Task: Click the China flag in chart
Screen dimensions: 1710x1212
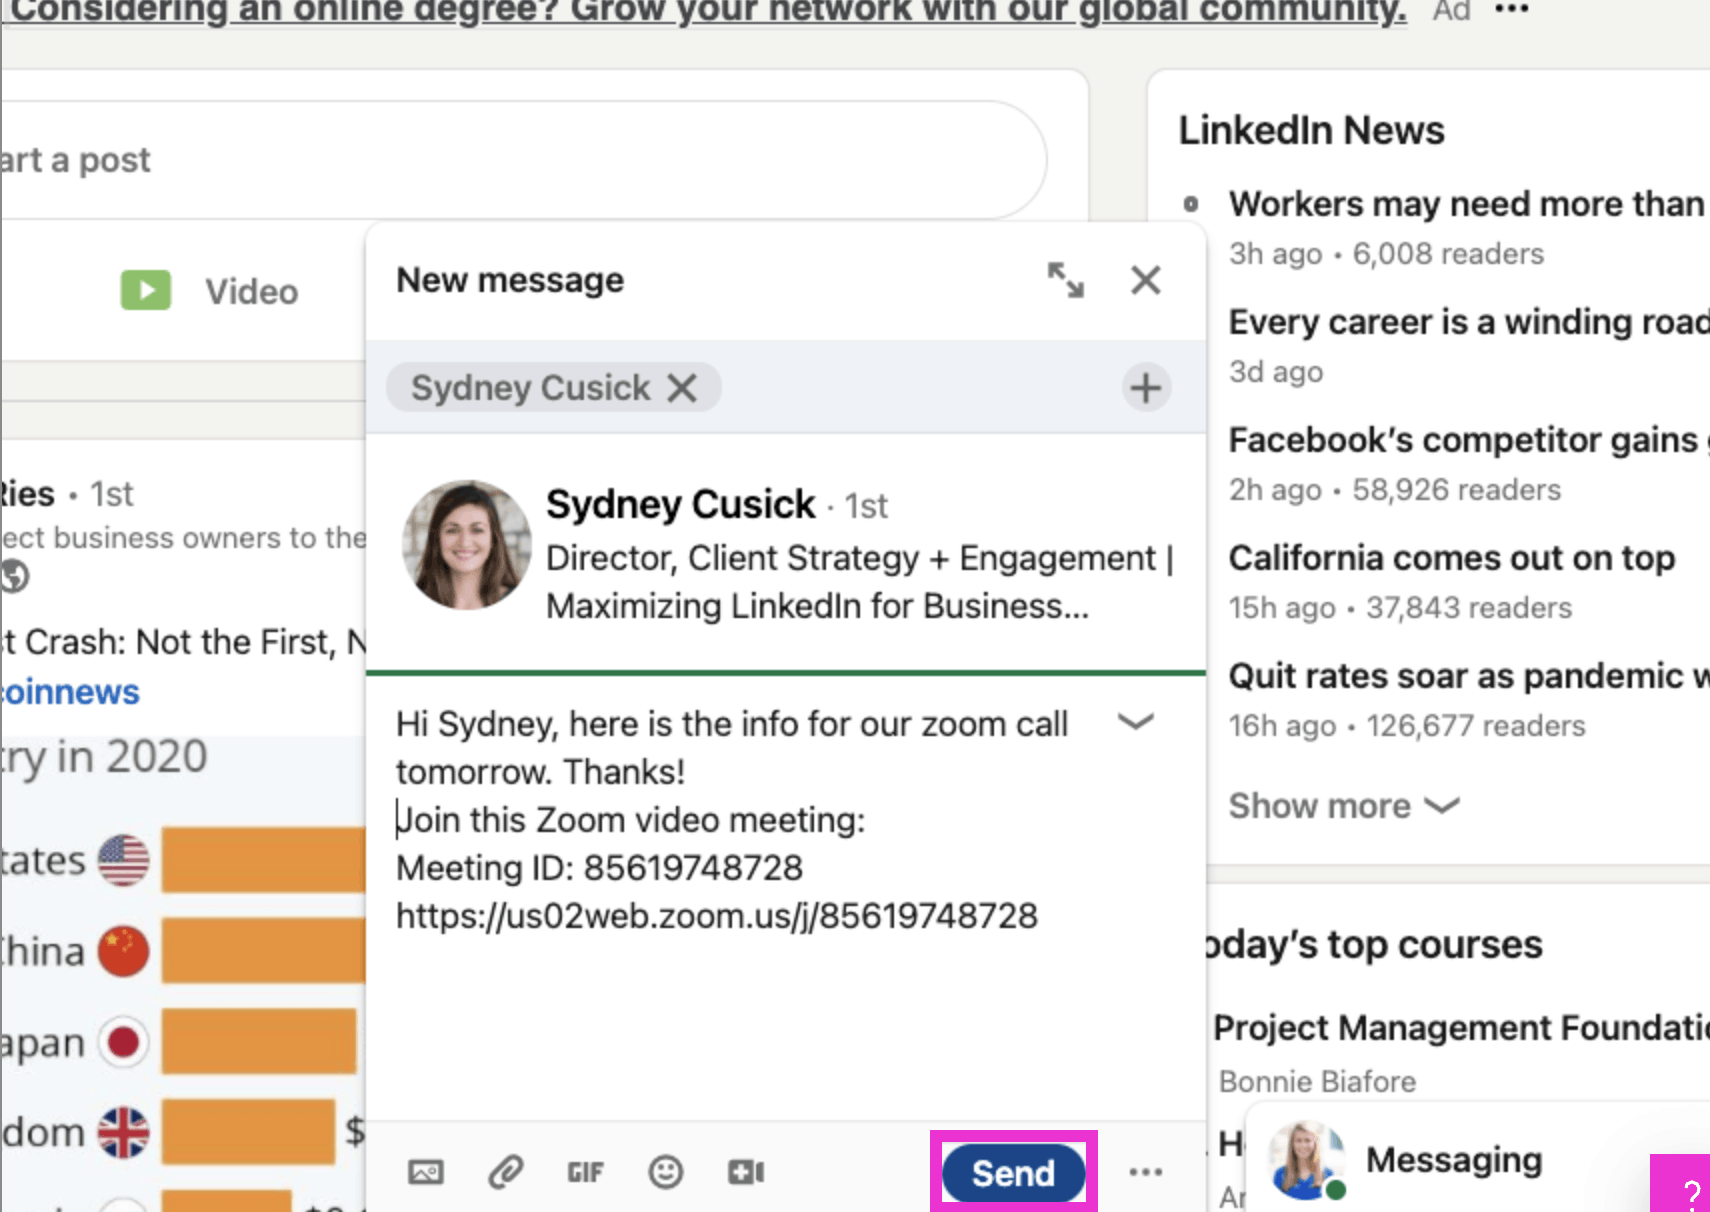Action: [x=124, y=950]
